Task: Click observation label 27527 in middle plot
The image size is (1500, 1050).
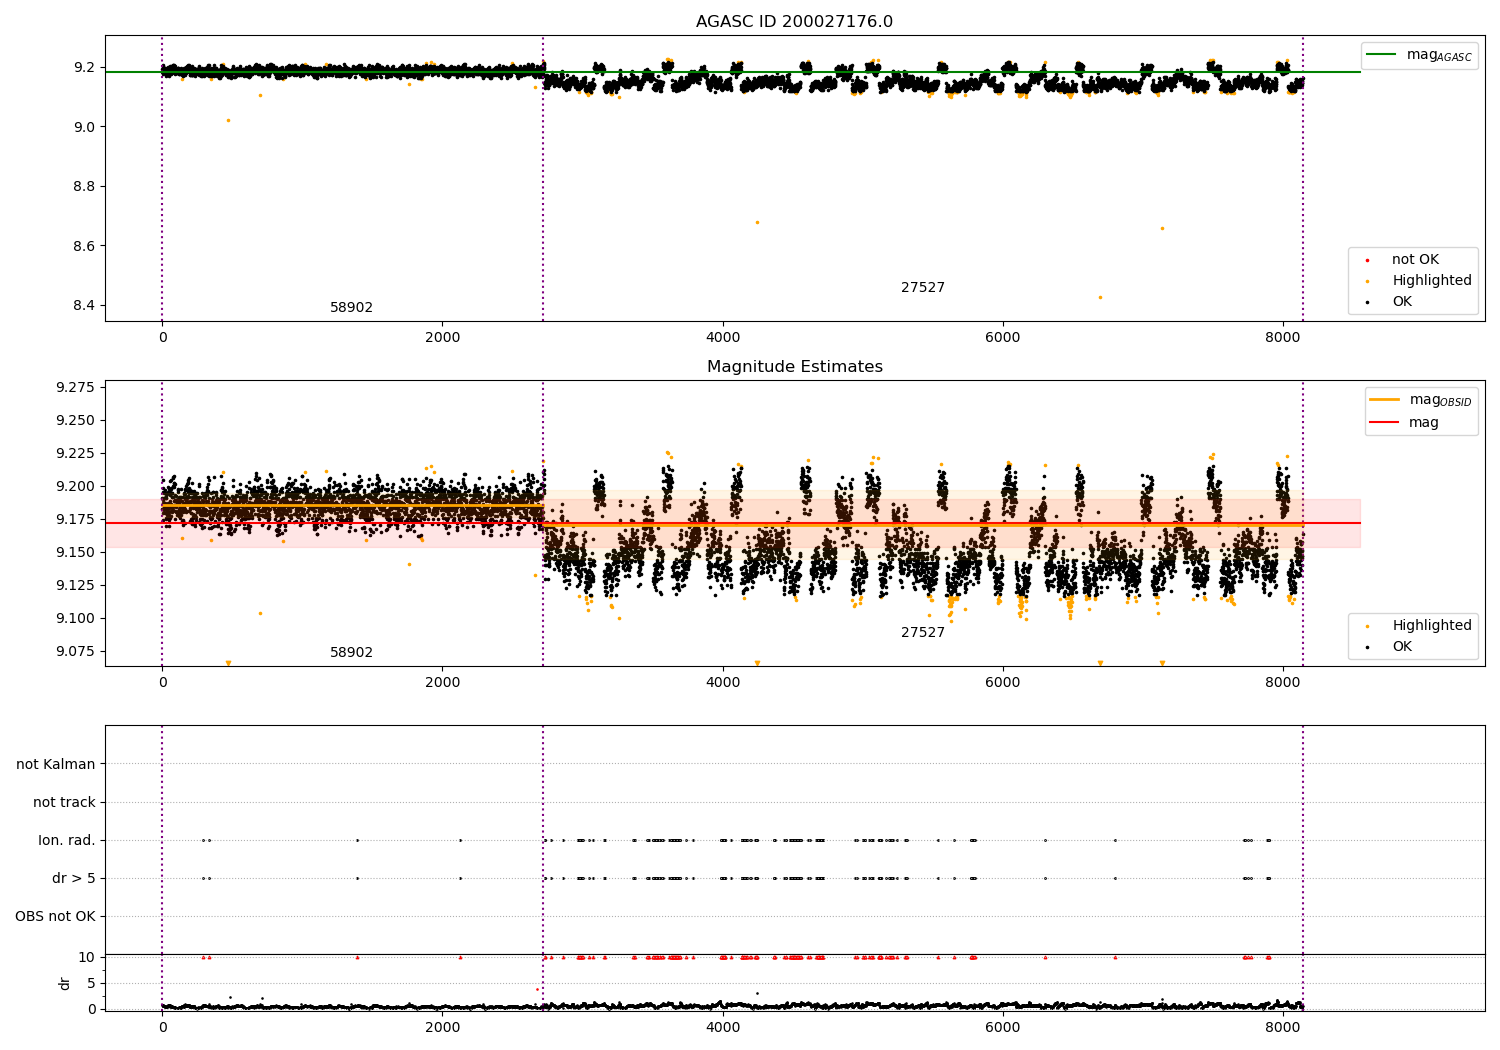Action: [923, 633]
